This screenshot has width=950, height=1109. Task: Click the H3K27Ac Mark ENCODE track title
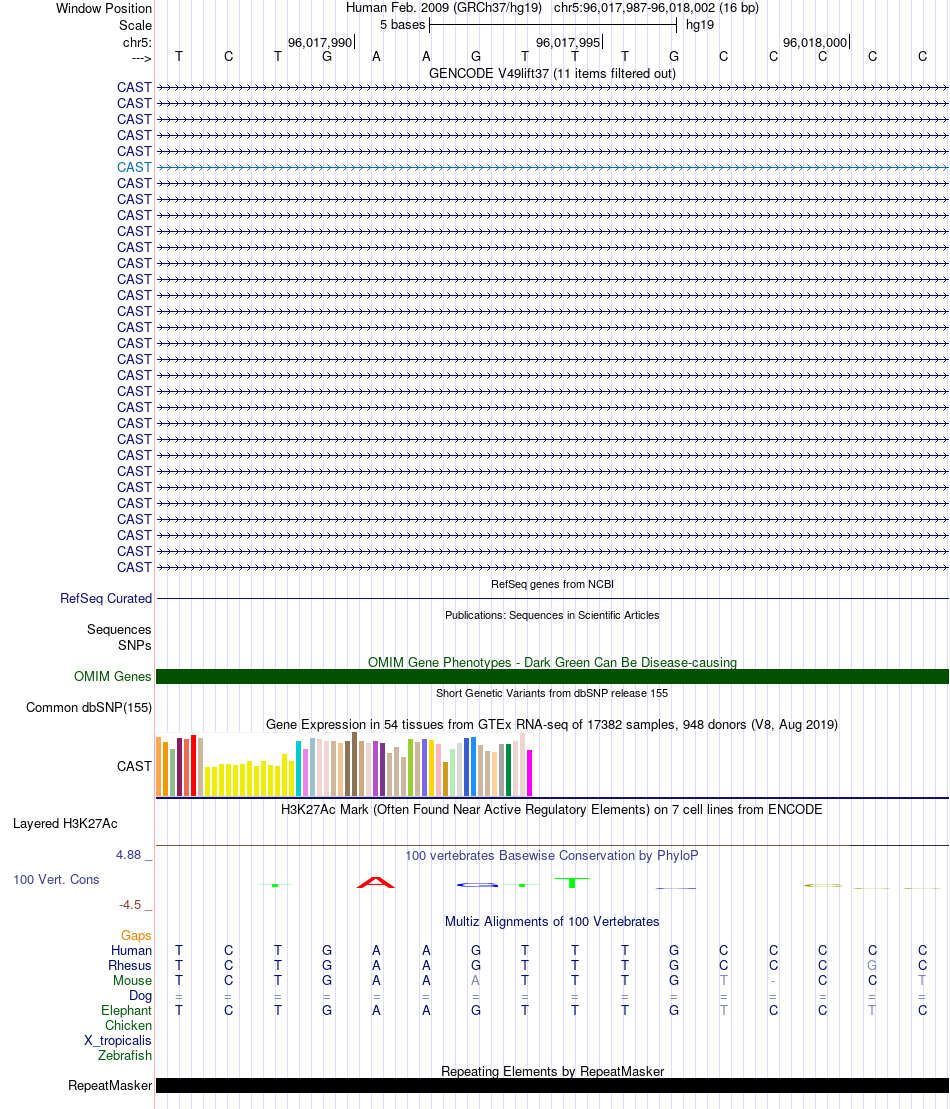[552, 809]
